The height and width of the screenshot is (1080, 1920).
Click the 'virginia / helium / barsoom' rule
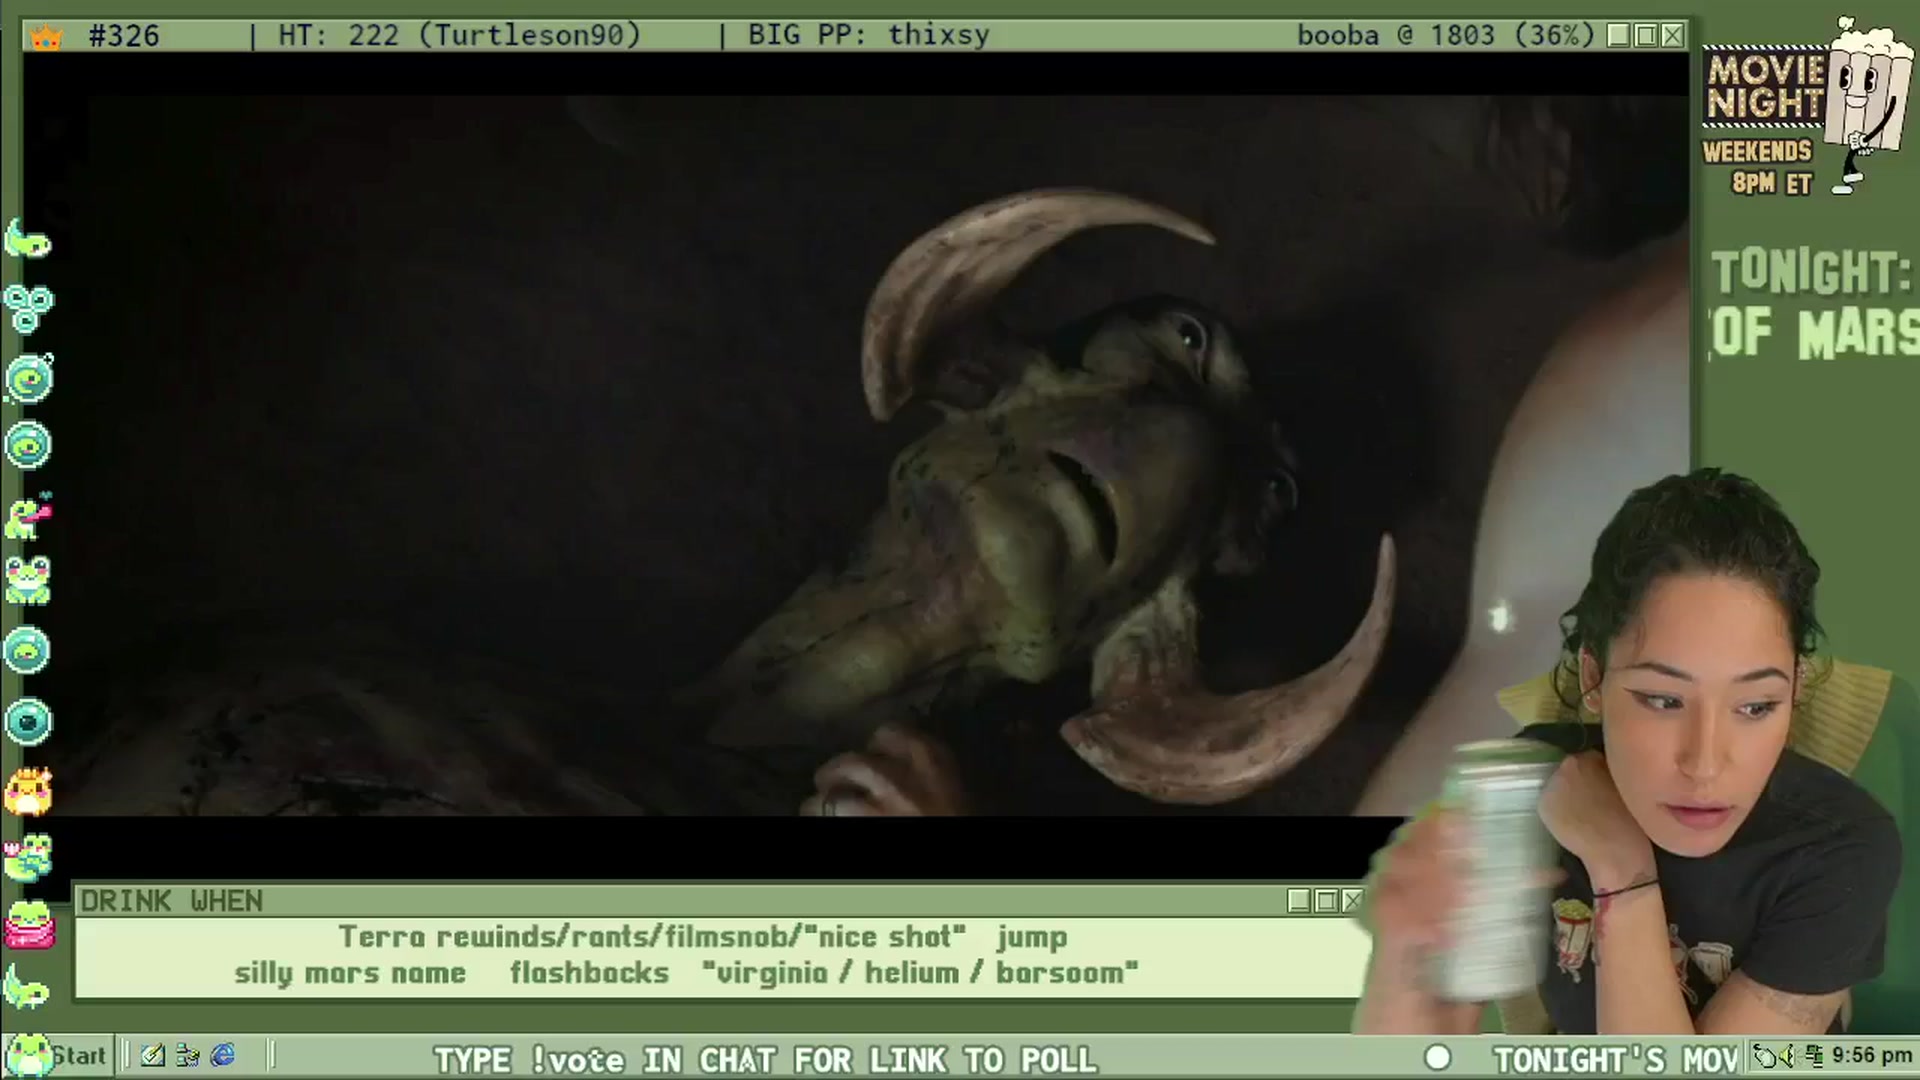[920, 973]
